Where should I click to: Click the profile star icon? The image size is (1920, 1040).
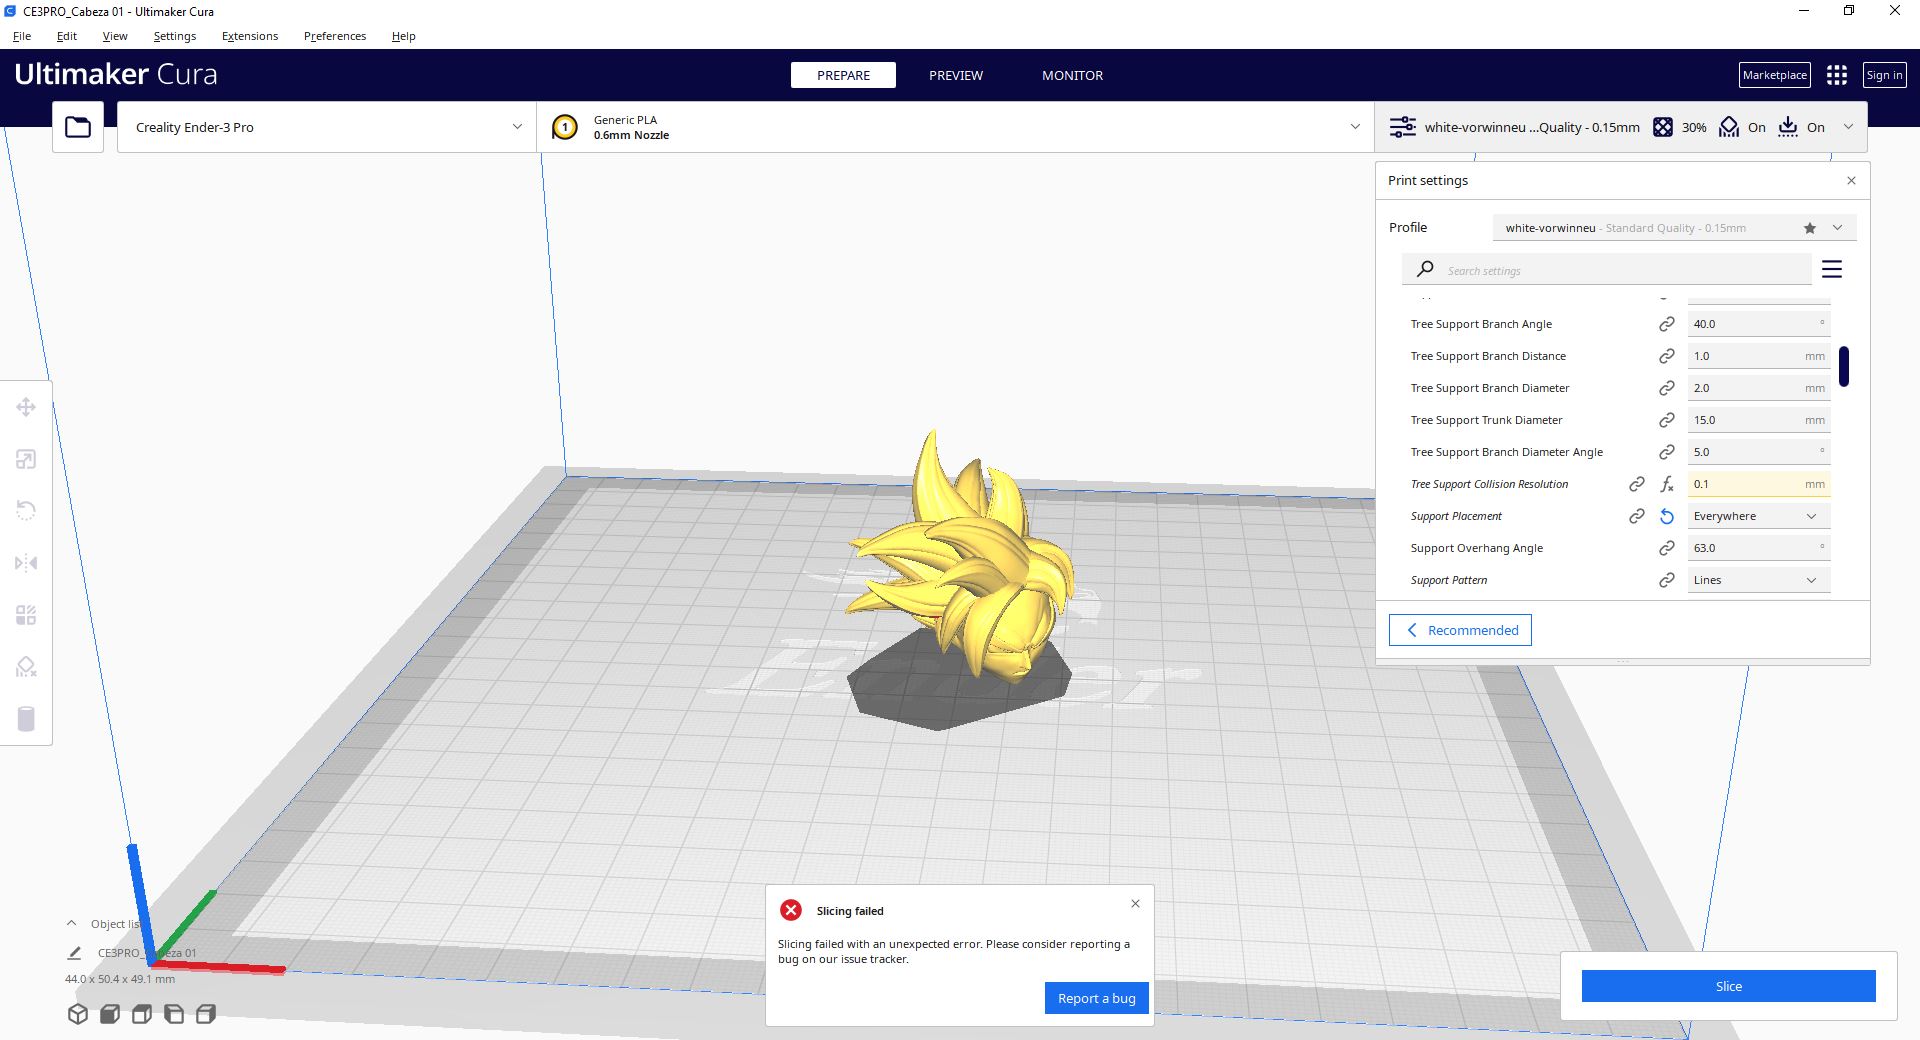[x=1809, y=228]
